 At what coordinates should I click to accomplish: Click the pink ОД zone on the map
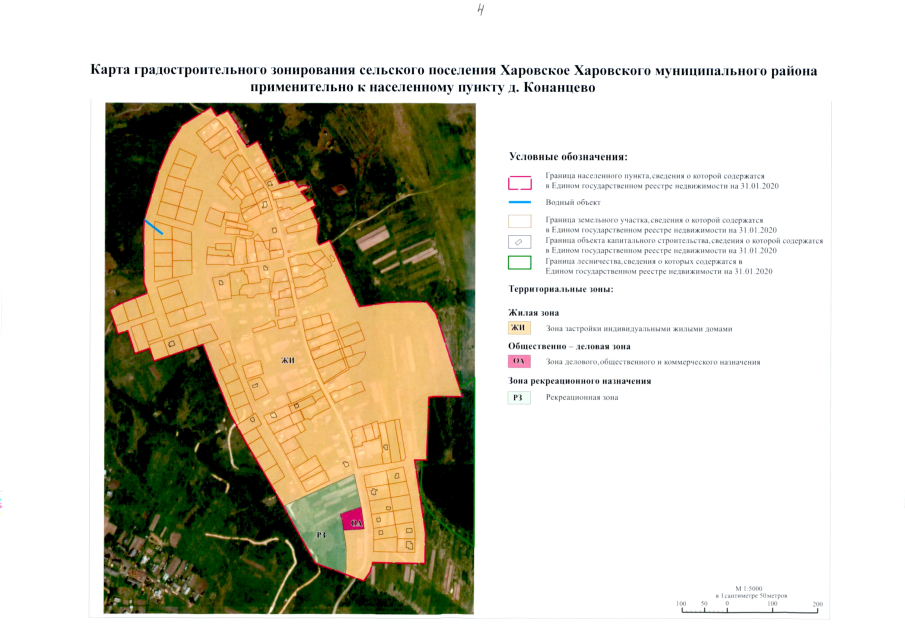[353, 520]
